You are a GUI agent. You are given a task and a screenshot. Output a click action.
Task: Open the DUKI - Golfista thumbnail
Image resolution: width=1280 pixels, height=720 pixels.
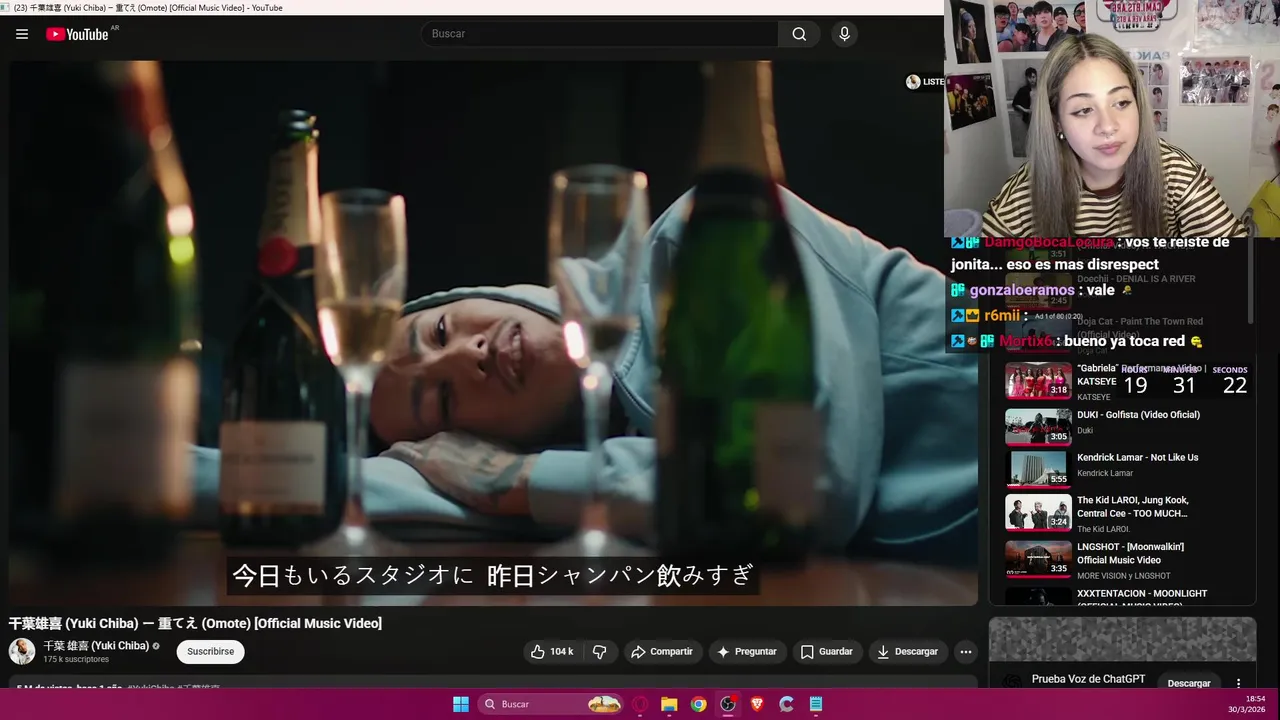click(1038, 427)
